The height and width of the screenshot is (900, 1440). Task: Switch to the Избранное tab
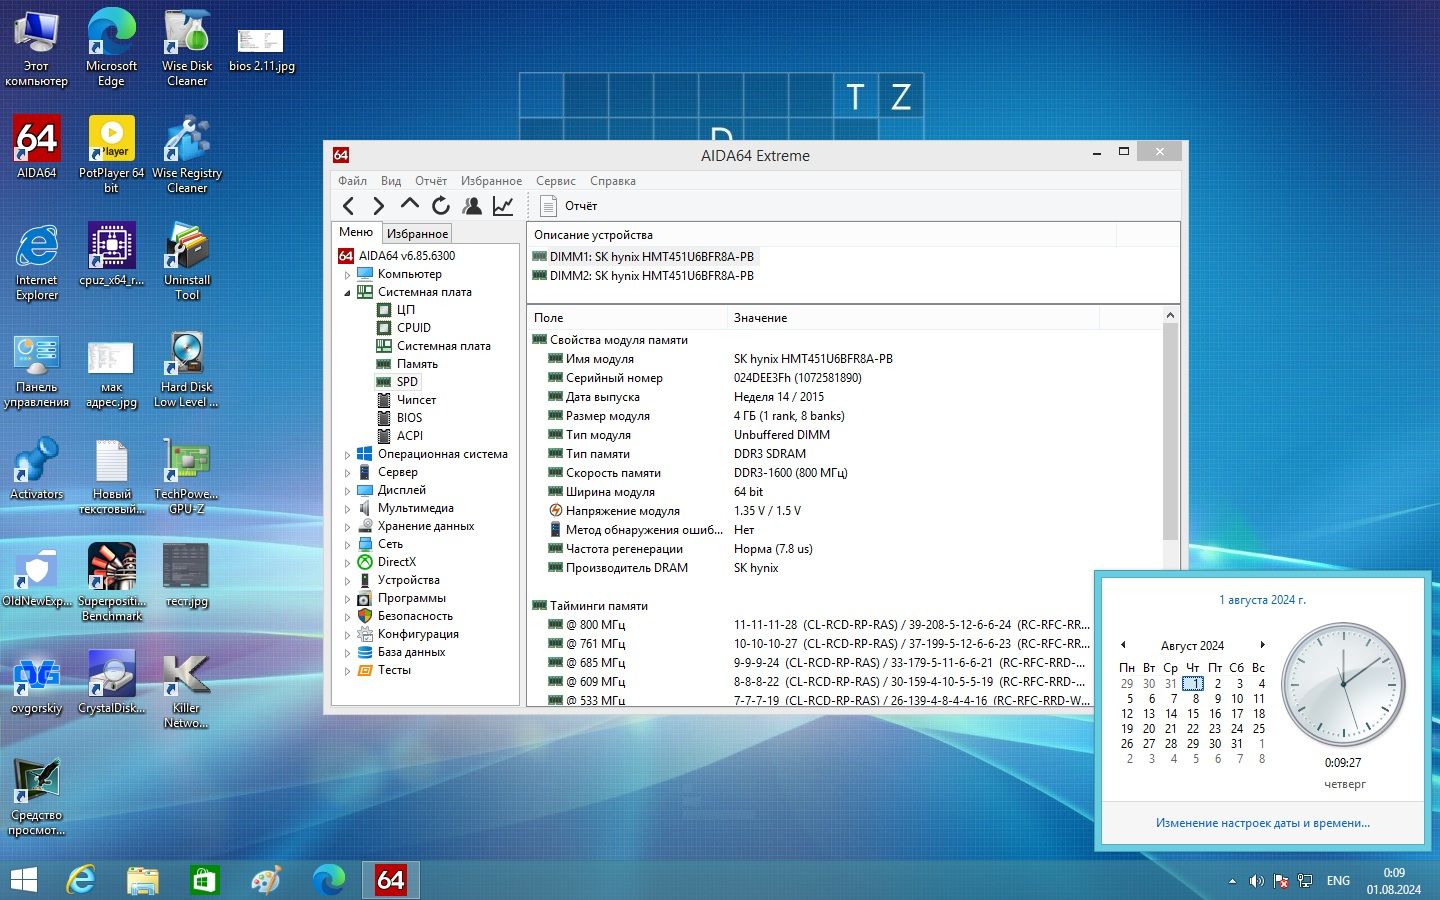tap(417, 233)
